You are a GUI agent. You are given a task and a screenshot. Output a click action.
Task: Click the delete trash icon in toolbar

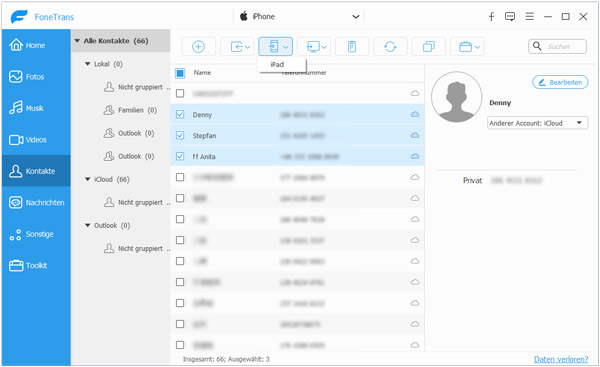click(x=352, y=47)
